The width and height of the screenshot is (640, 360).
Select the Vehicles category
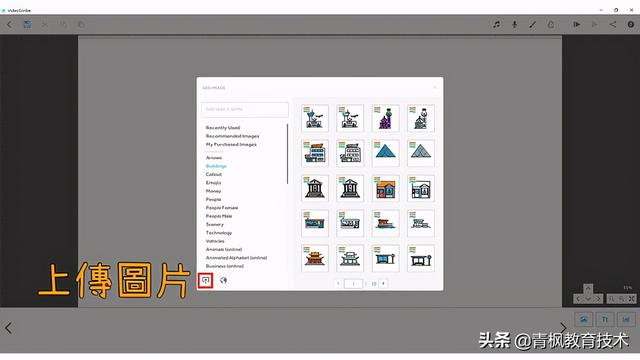click(215, 241)
